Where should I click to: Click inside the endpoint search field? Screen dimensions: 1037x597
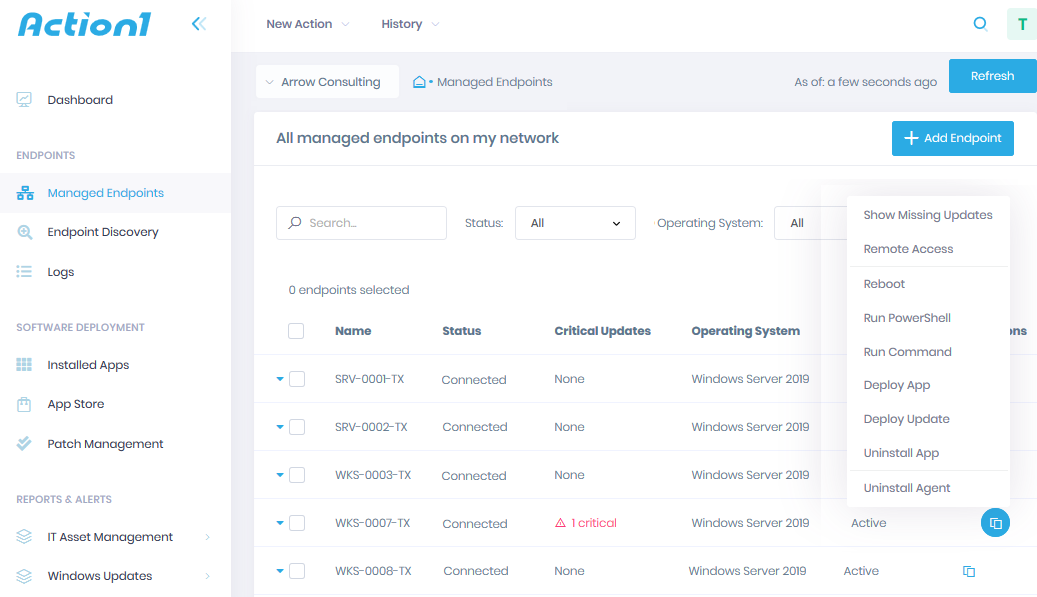click(361, 222)
